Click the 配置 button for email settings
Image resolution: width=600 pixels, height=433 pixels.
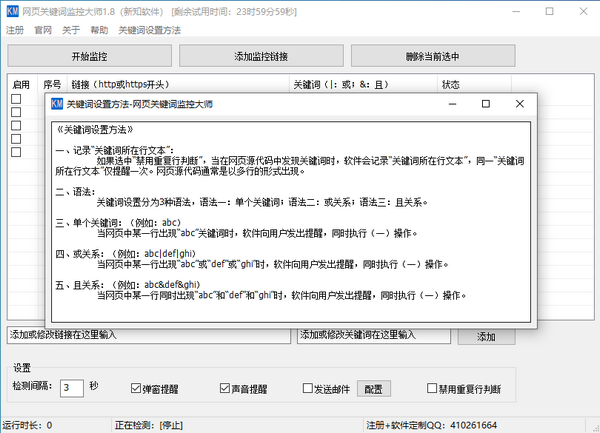[x=372, y=388]
